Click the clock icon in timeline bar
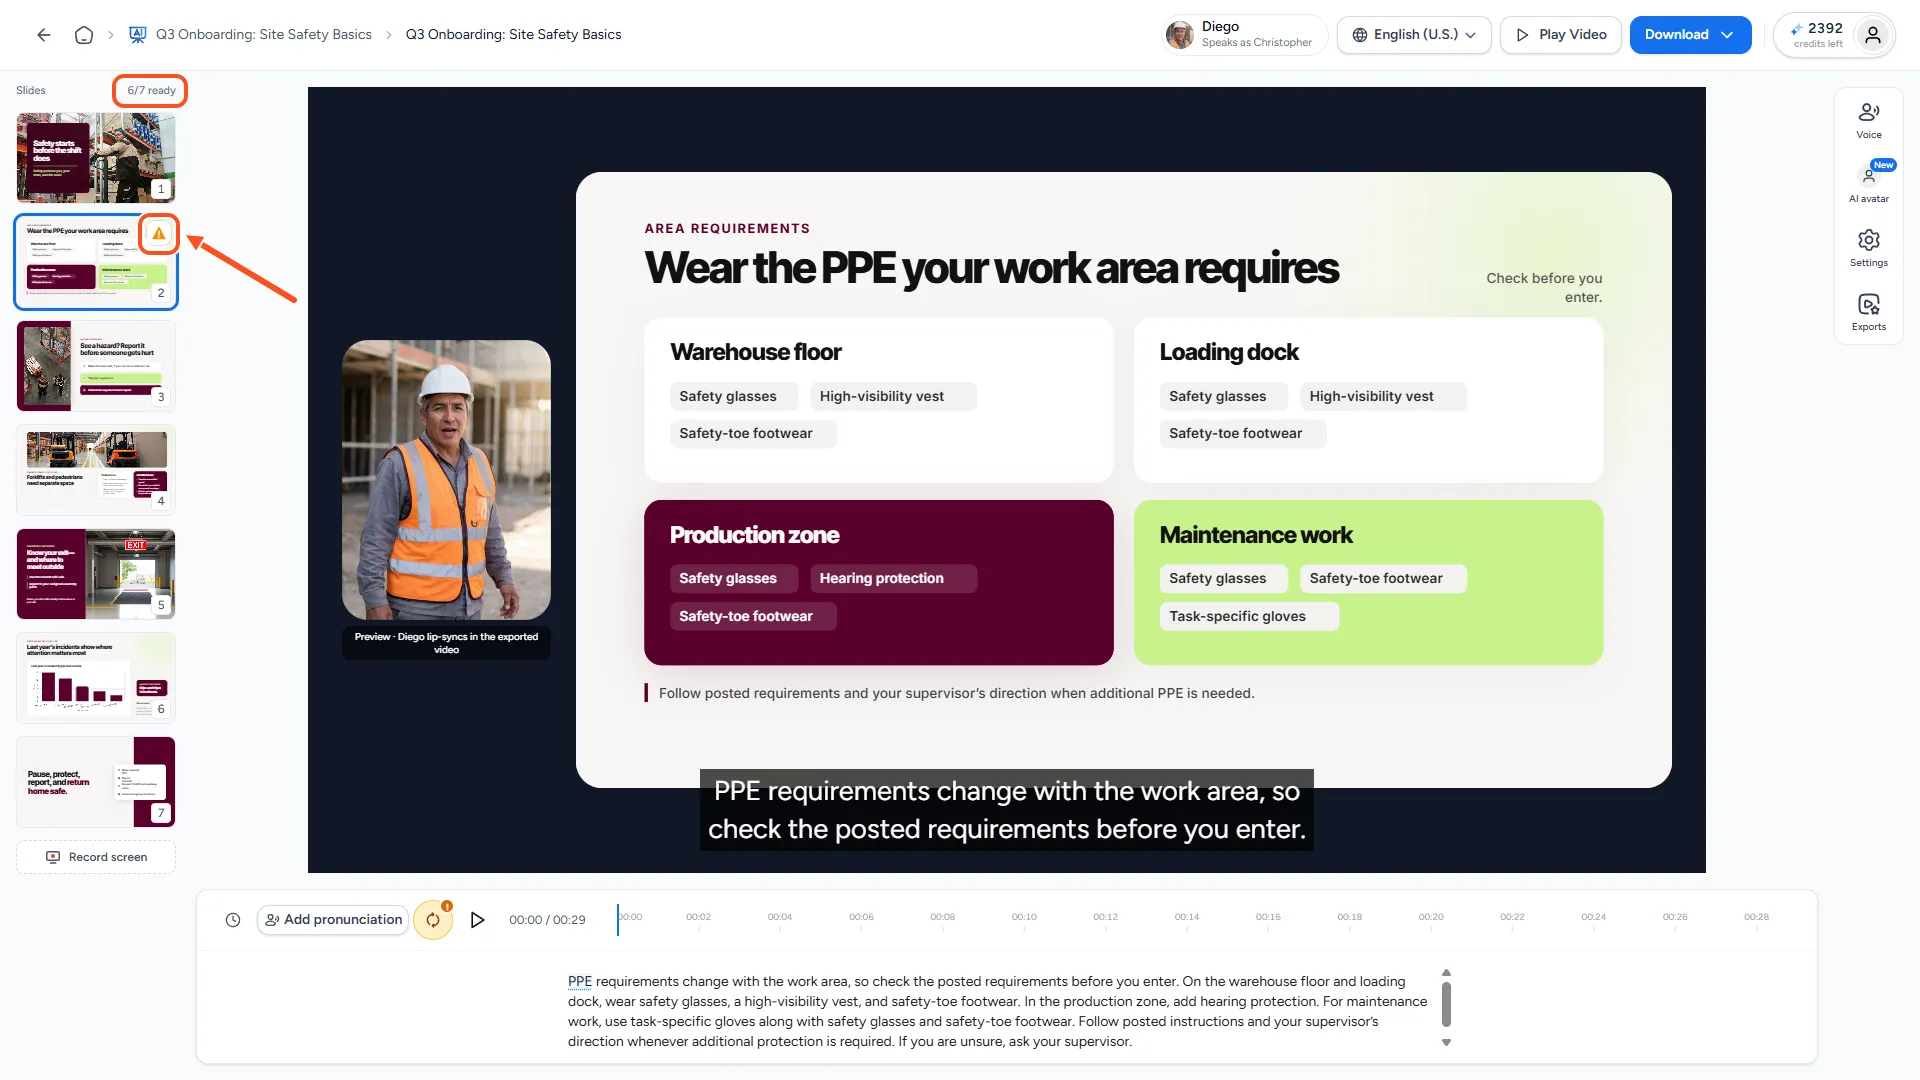The image size is (1920, 1080). 233,920
